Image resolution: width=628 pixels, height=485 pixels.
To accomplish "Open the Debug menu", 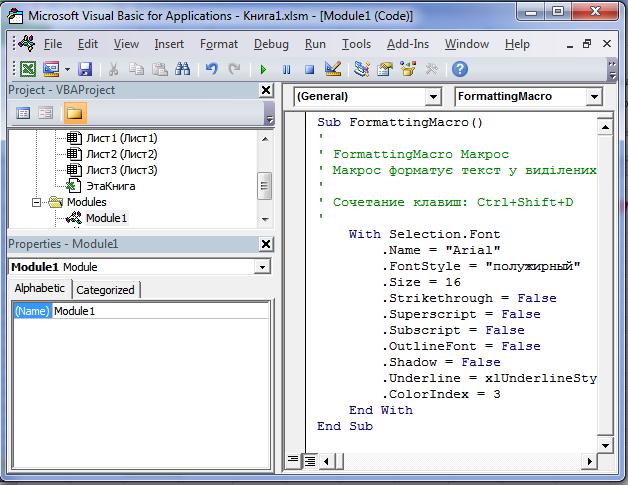I will click(271, 44).
